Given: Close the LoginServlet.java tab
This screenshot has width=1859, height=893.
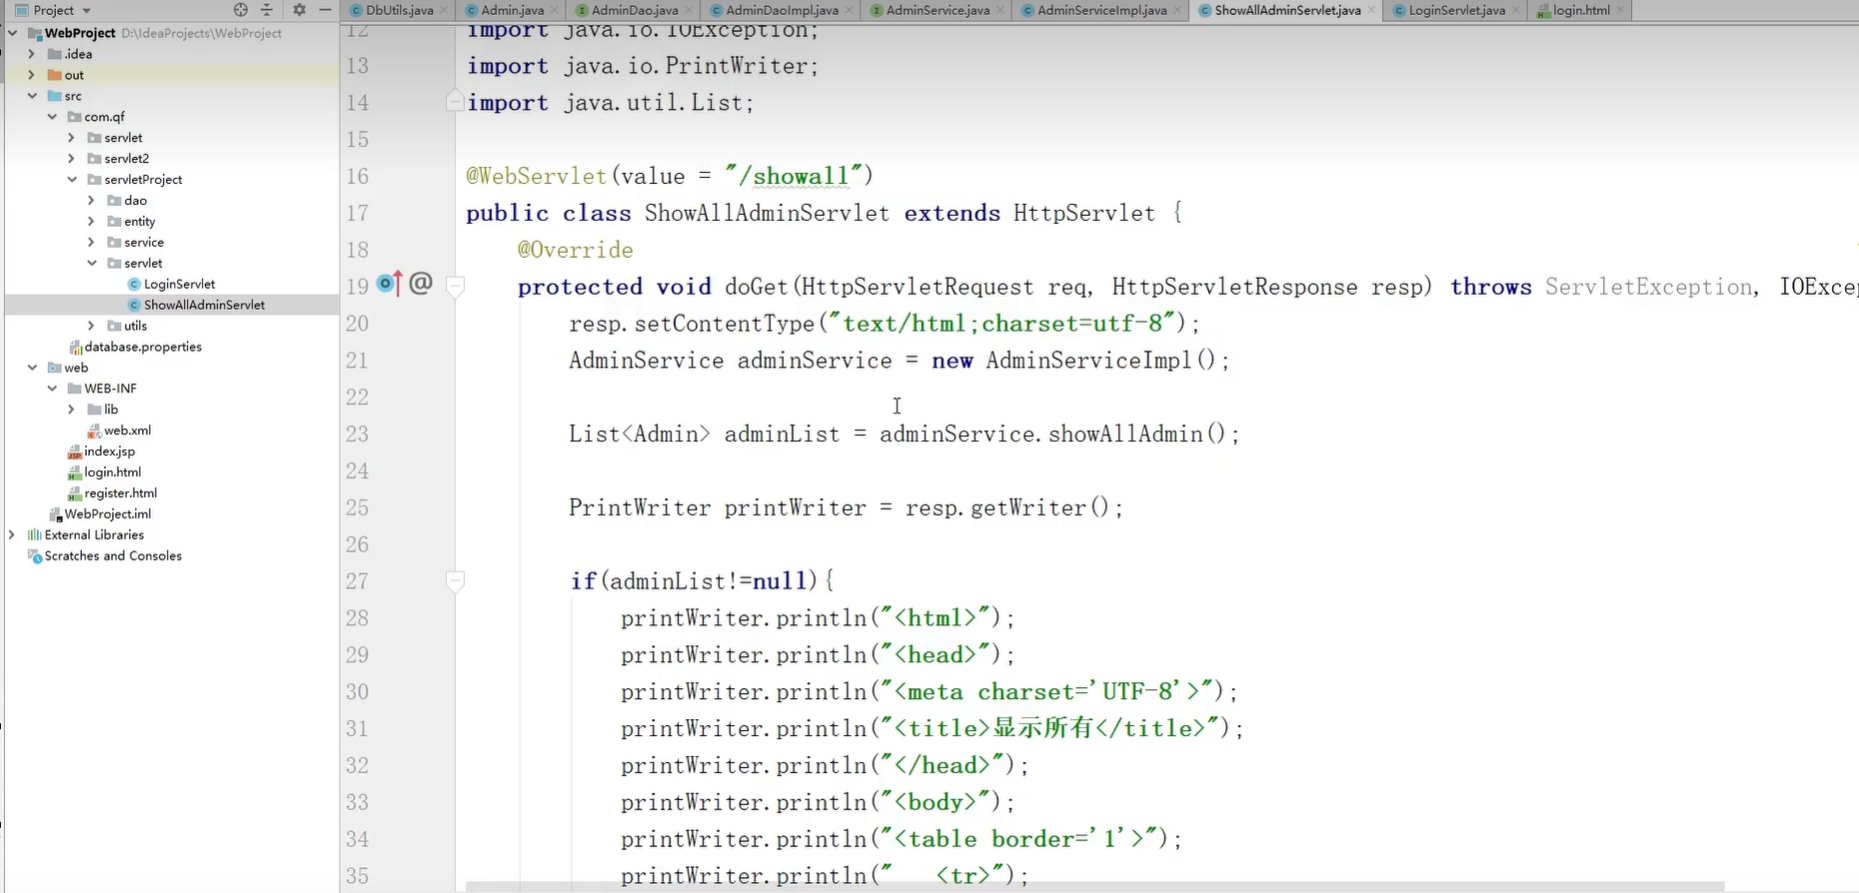Looking at the screenshot, I should coord(1516,10).
